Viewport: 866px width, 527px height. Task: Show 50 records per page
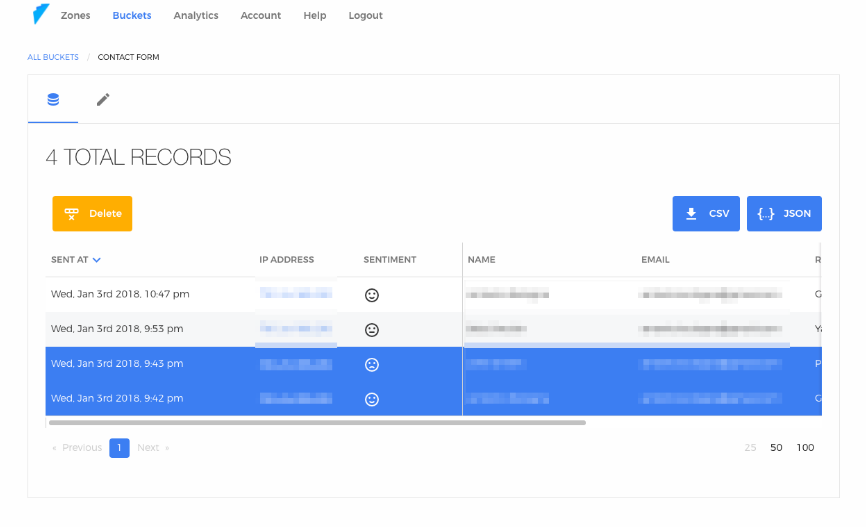click(x=776, y=448)
